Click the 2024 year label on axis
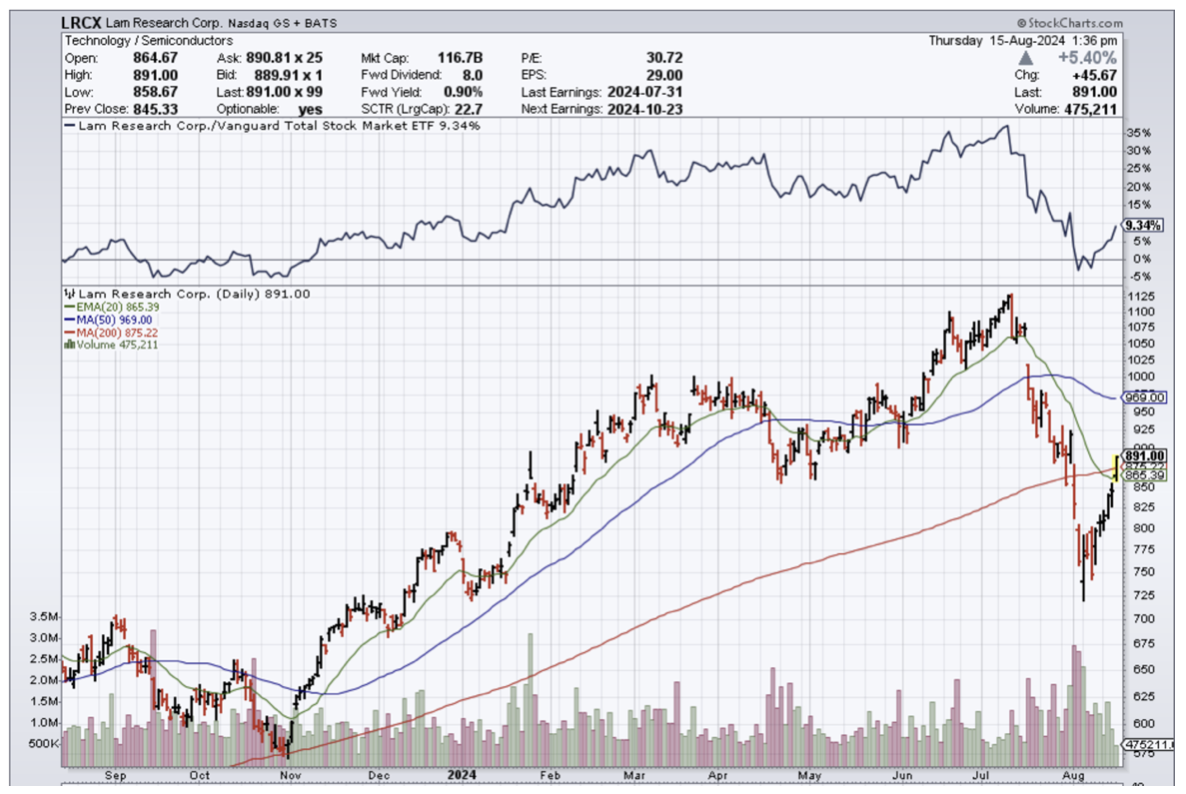This screenshot has width=1186, height=794. point(461,775)
